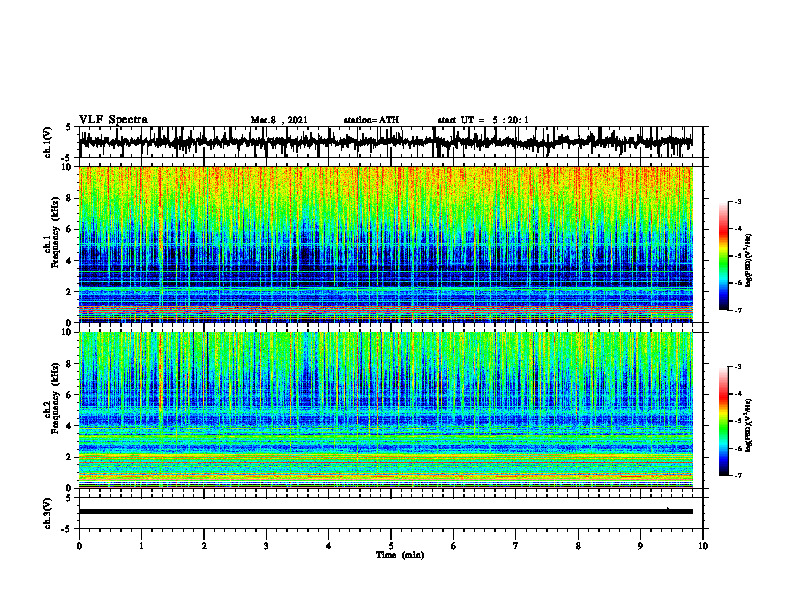Click the 6 kHz tick on ch.1 frequency axis
Viewport: 792px width, 612px height.
point(70,229)
